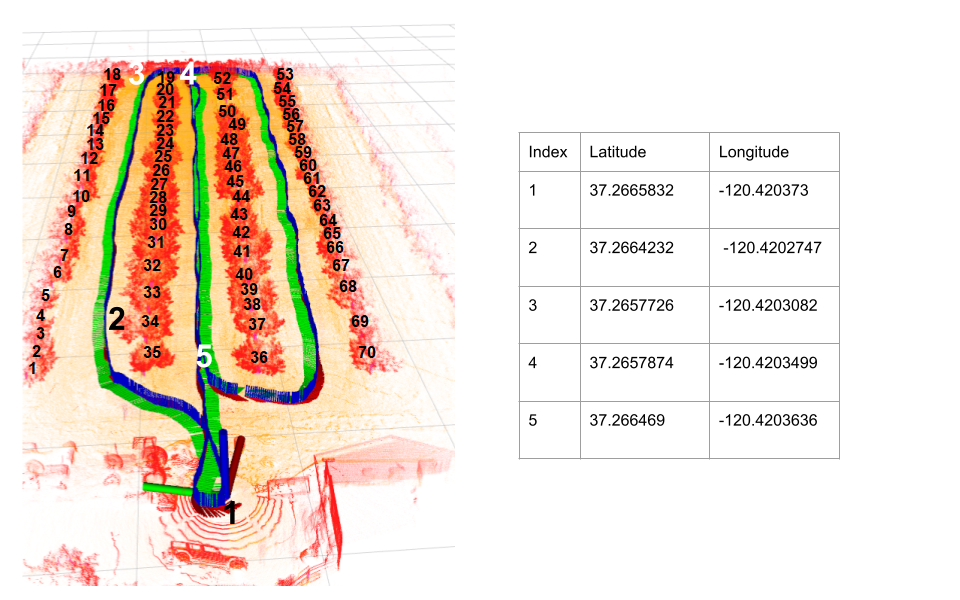Click tree label 53
The image size is (960, 600).
point(285,74)
